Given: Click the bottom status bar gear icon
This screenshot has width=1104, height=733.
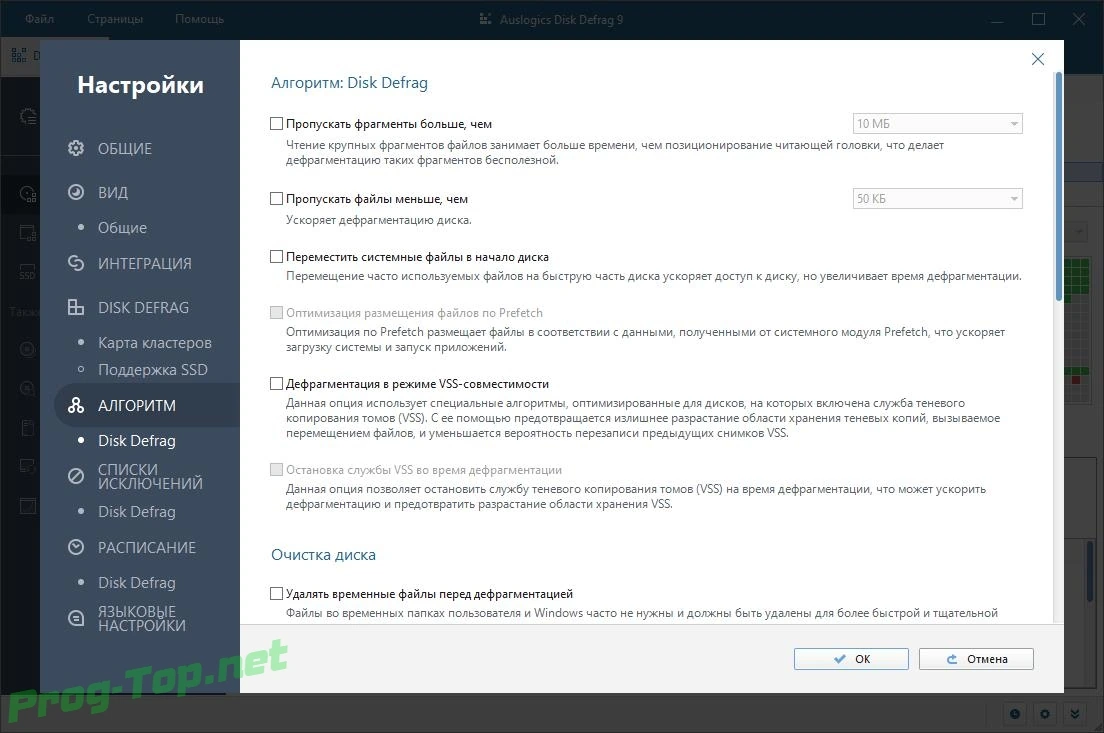Looking at the screenshot, I should pos(1045,714).
